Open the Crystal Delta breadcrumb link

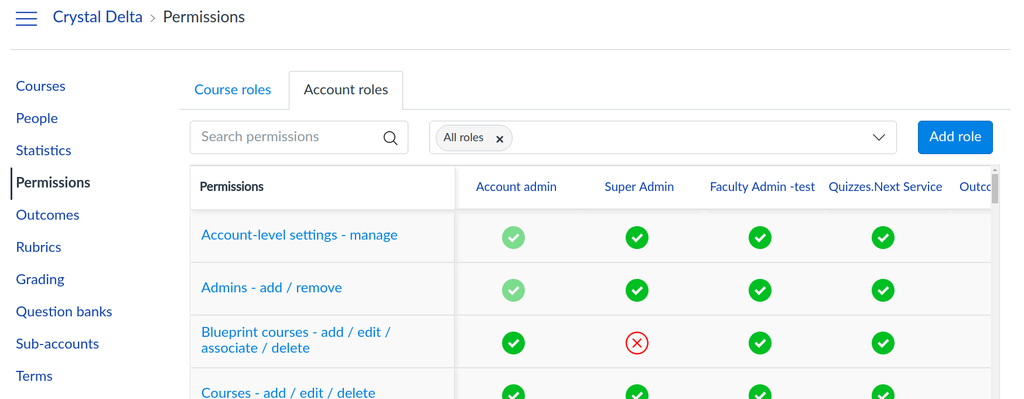[97, 18]
